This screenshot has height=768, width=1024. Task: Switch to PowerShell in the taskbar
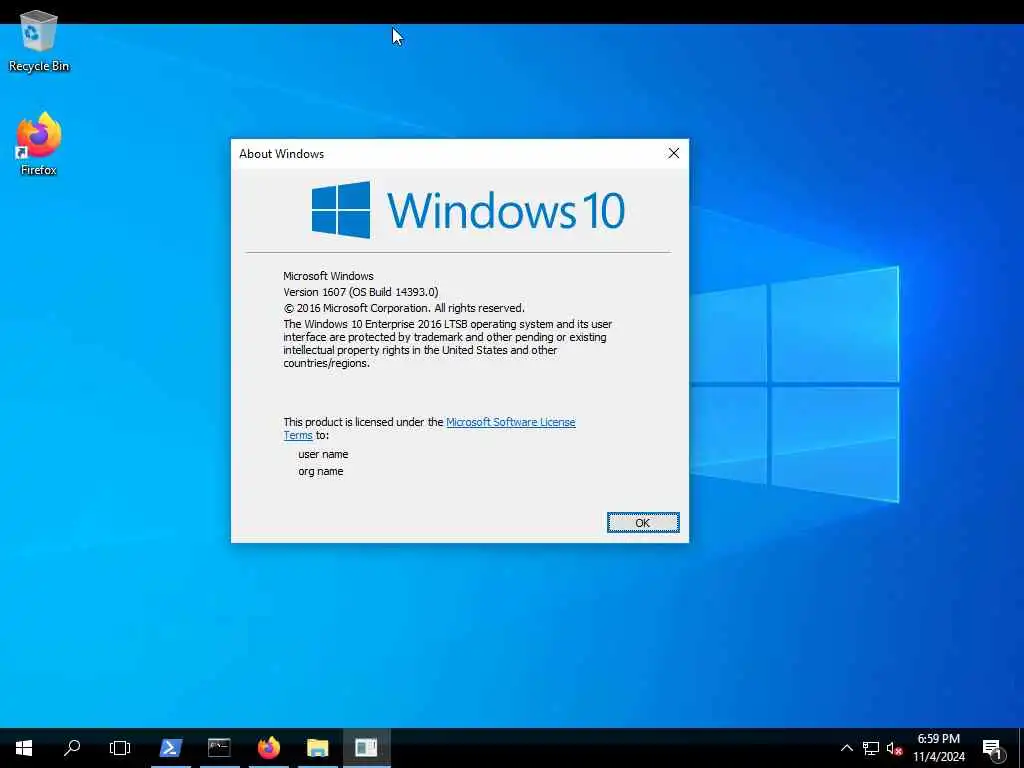coord(170,748)
